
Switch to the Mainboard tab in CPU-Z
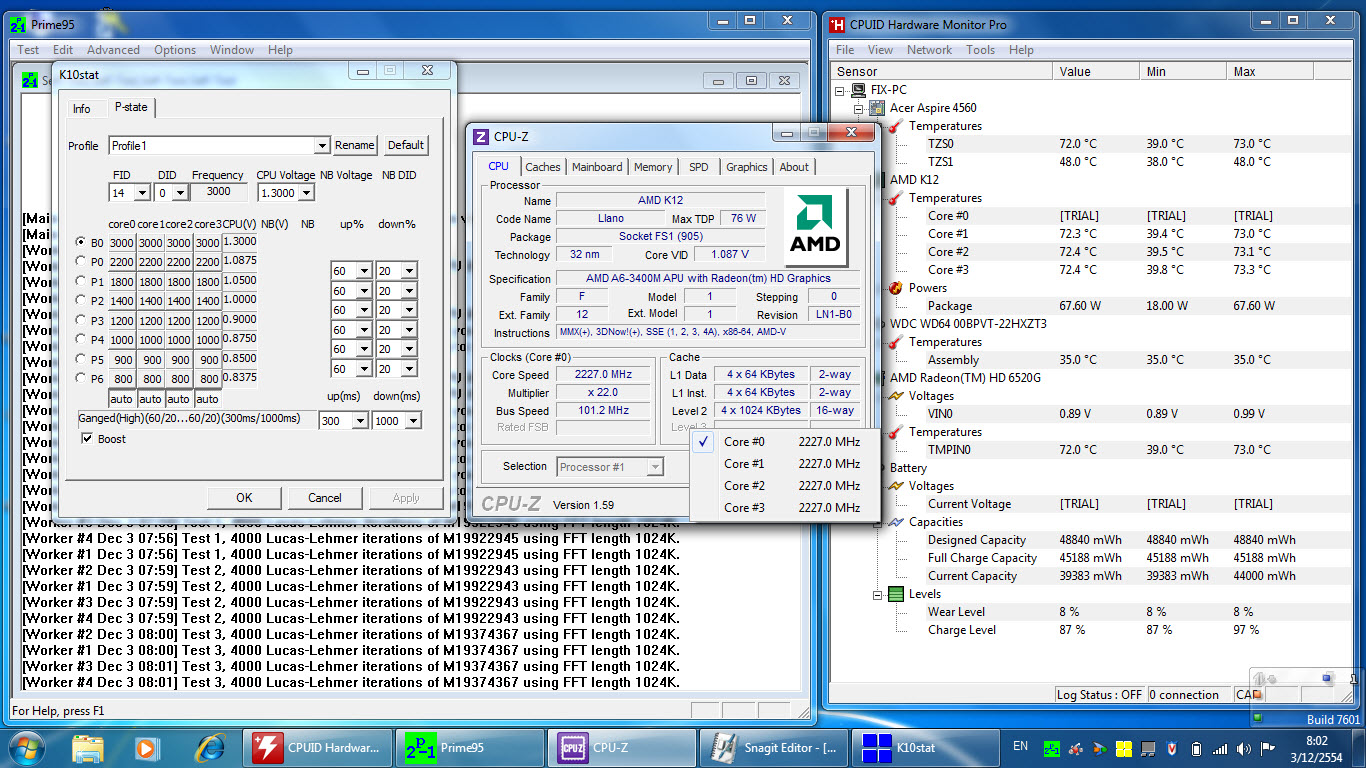click(x=597, y=167)
